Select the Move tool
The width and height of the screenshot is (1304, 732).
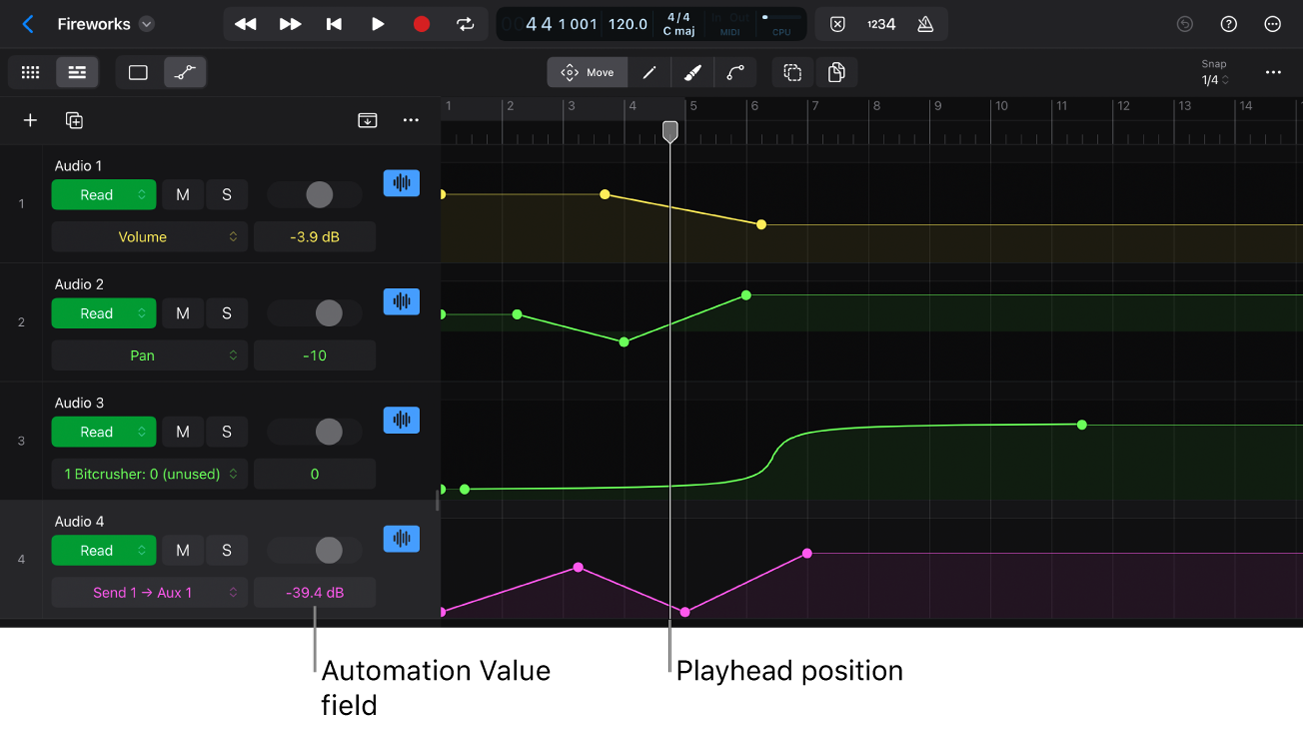point(587,72)
